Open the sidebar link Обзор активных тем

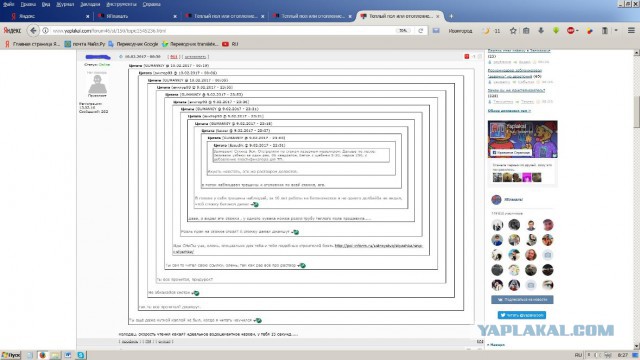pos(509,111)
